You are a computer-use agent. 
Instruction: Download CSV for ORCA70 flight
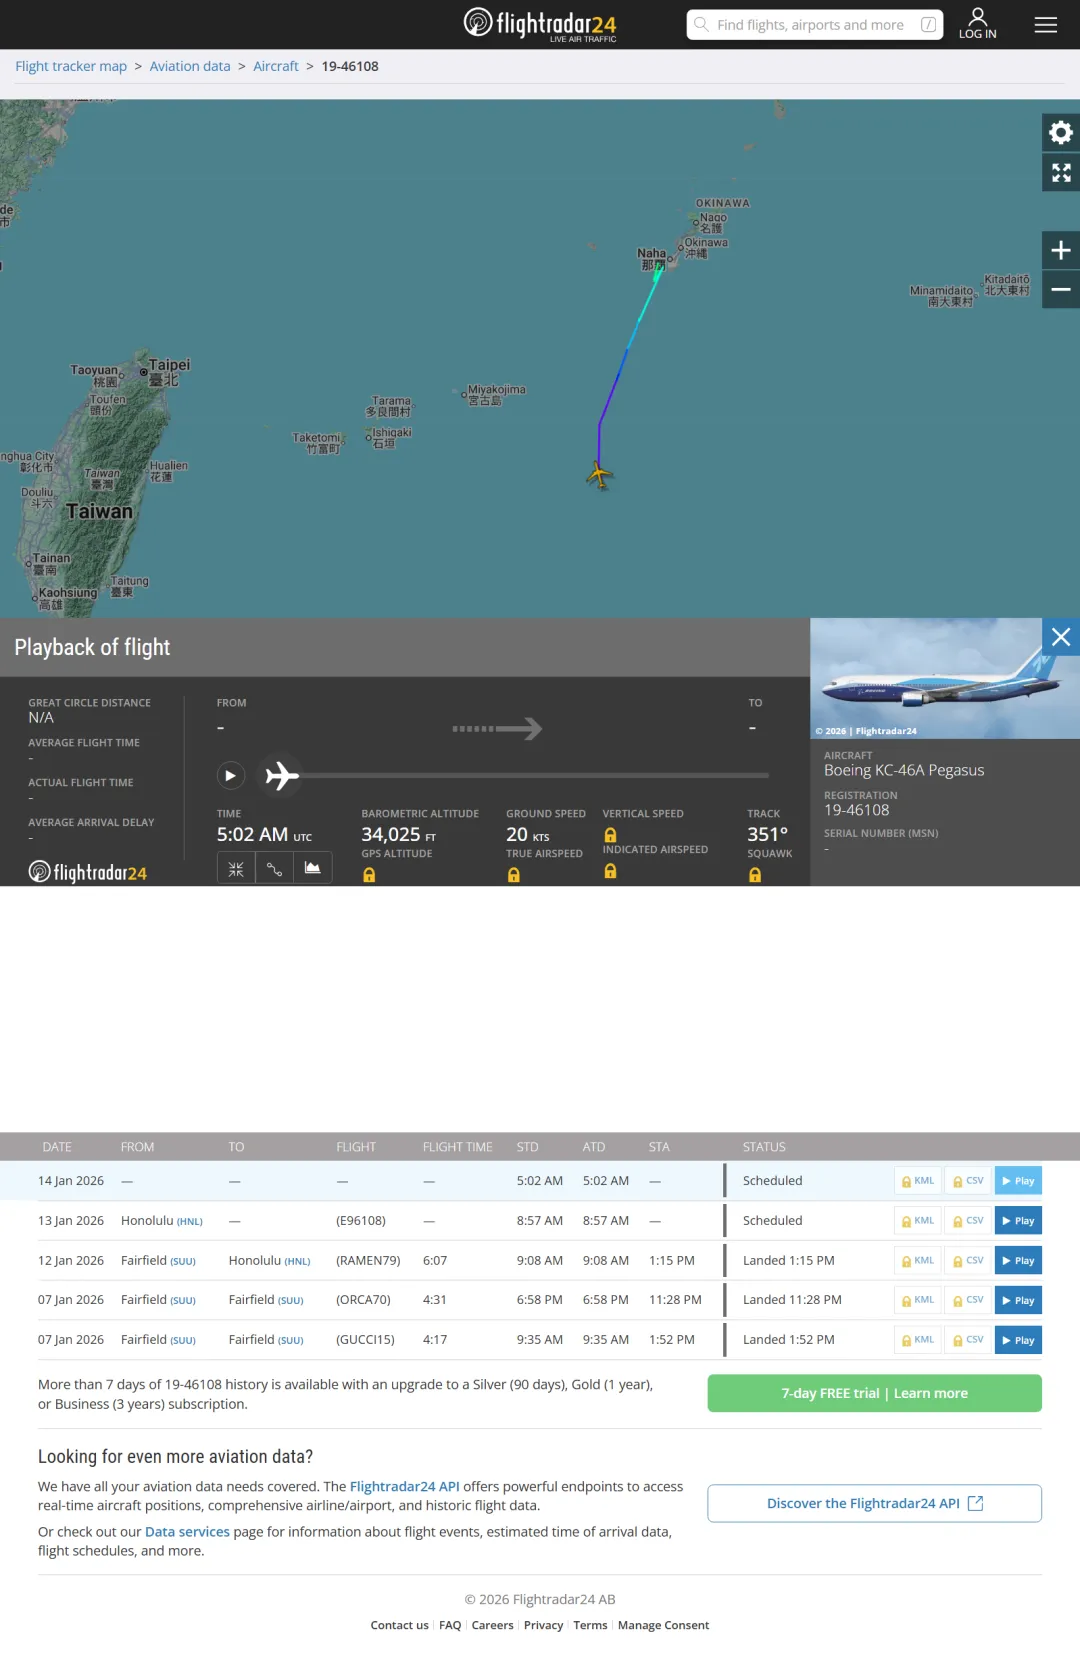pyautogui.click(x=968, y=1300)
